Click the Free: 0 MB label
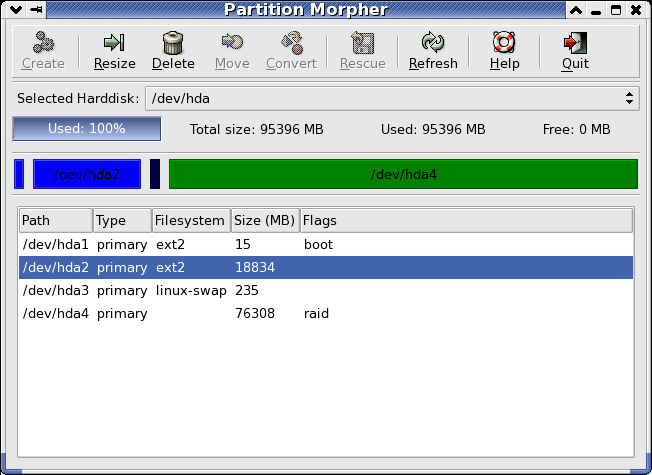The width and height of the screenshot is (652, 475). point(576,129)
